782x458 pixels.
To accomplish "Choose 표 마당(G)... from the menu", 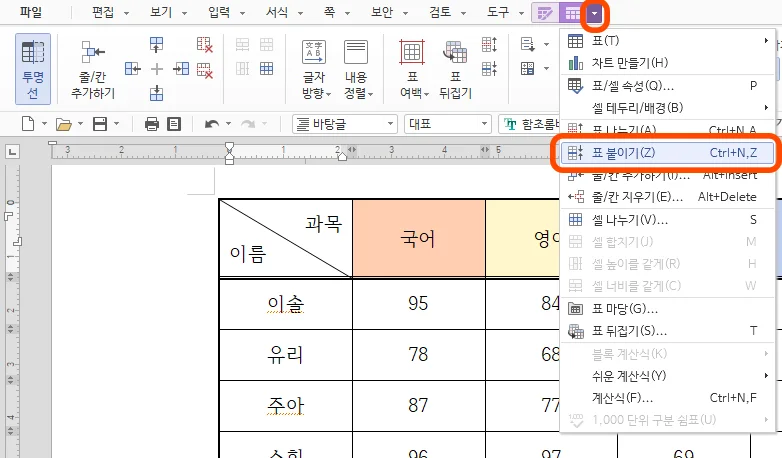I will tap(668, 309).
